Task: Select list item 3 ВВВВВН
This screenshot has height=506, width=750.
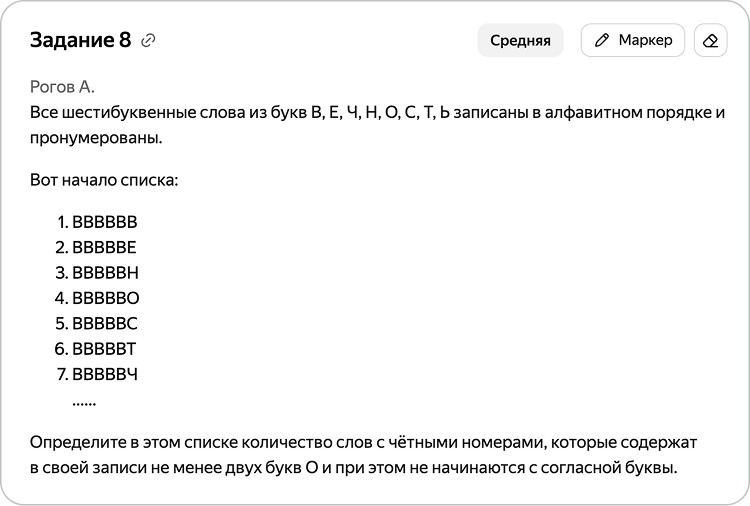Action: coord(97,273)
